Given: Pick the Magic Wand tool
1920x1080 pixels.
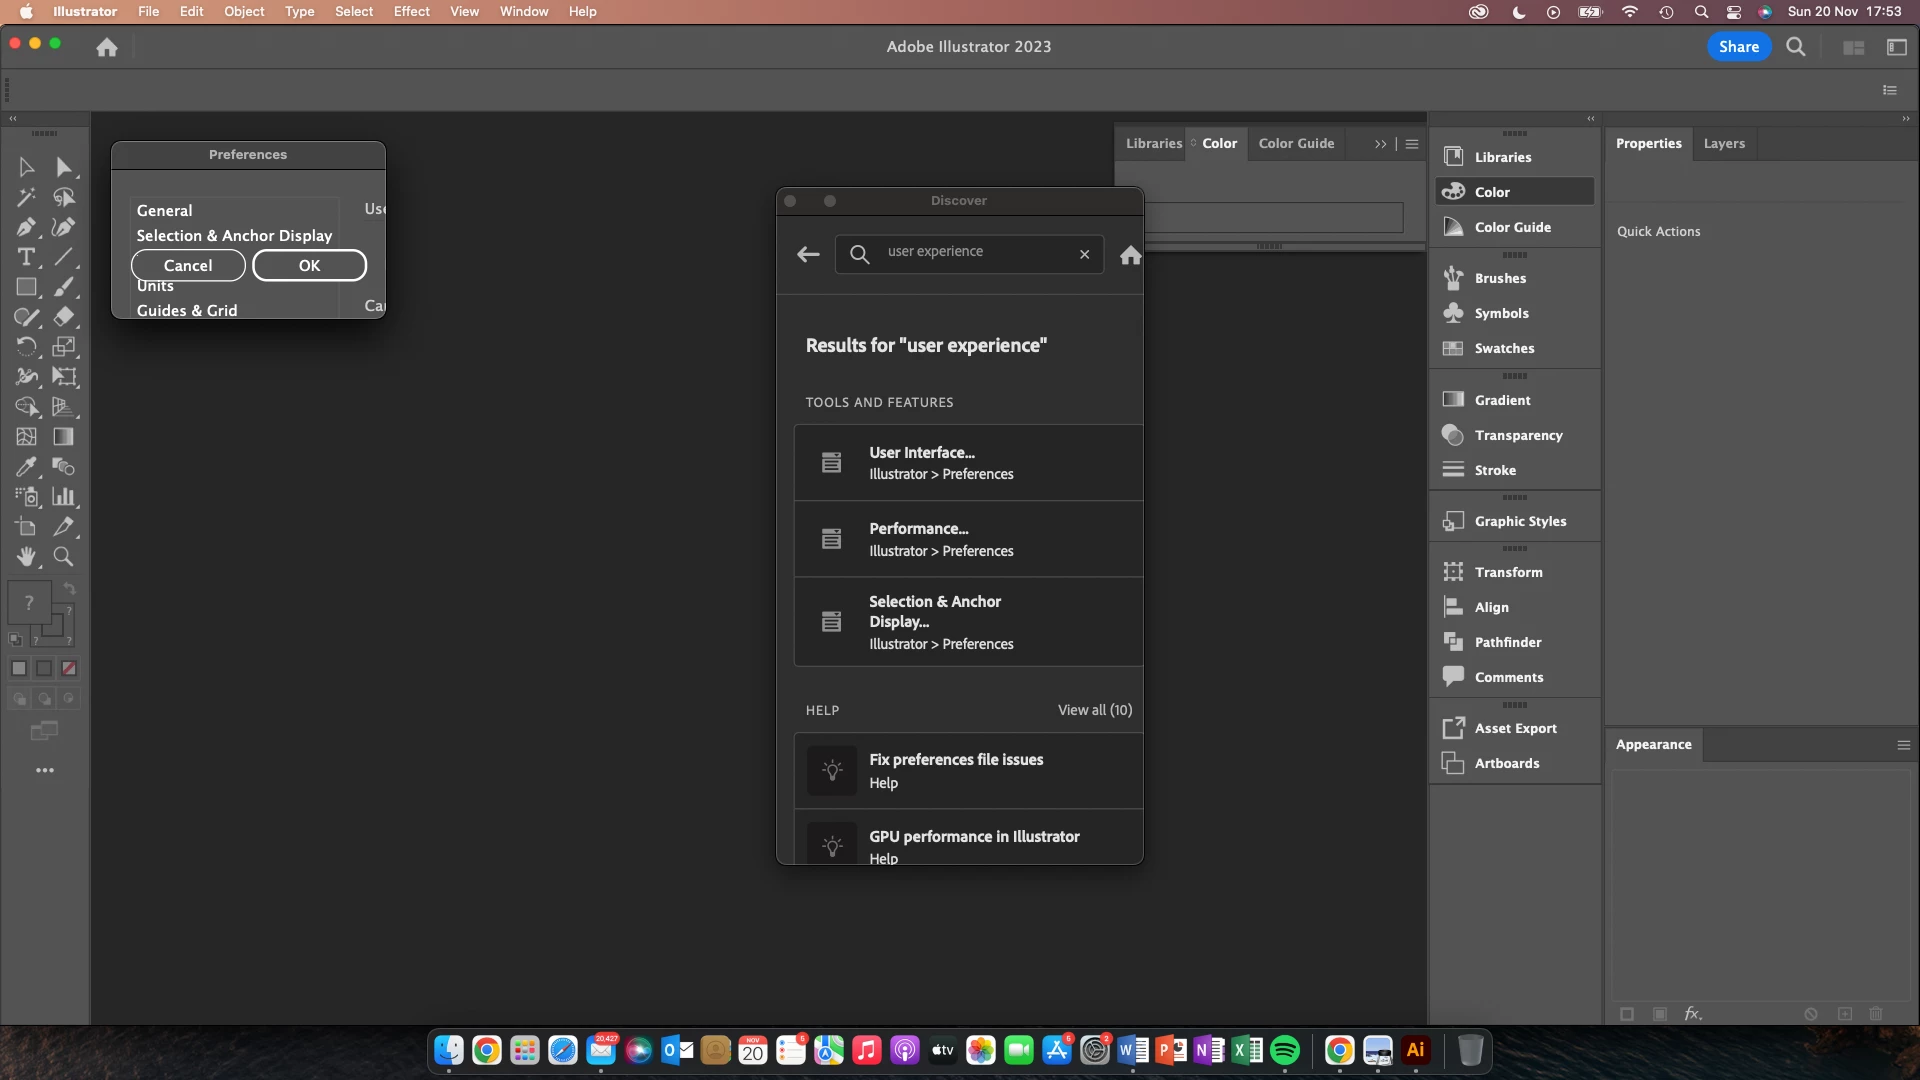Looking at the screenshot, I should click(26, 197).
